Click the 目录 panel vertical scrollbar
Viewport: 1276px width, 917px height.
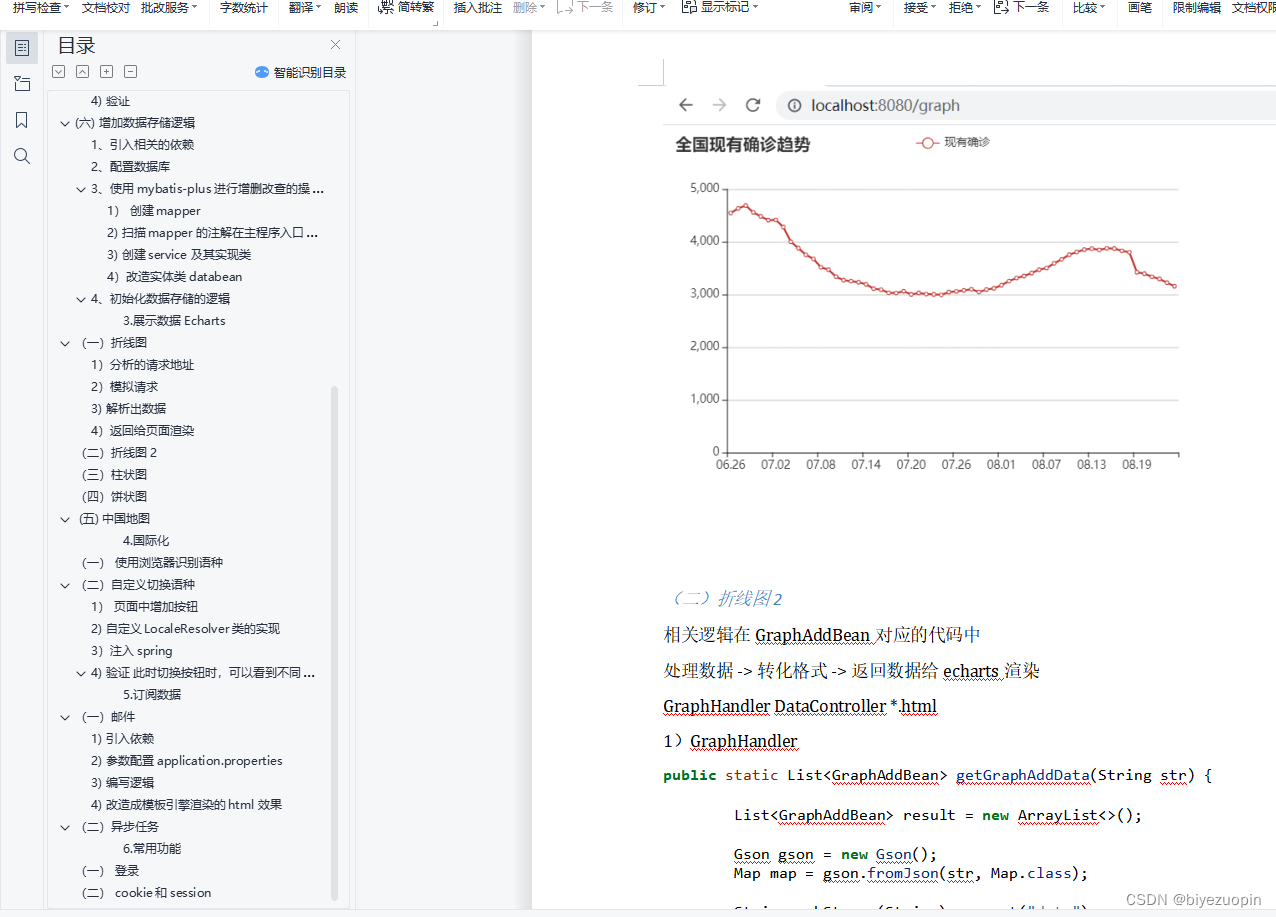pyautogui.click(x=335, y=642)
